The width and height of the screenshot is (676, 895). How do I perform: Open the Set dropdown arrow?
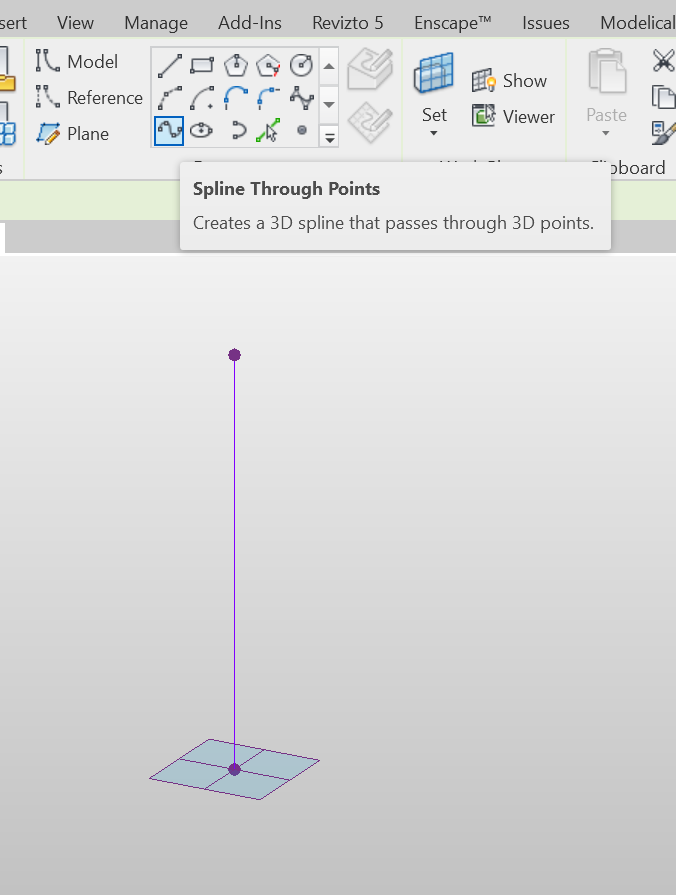click(x=434, y=134)
